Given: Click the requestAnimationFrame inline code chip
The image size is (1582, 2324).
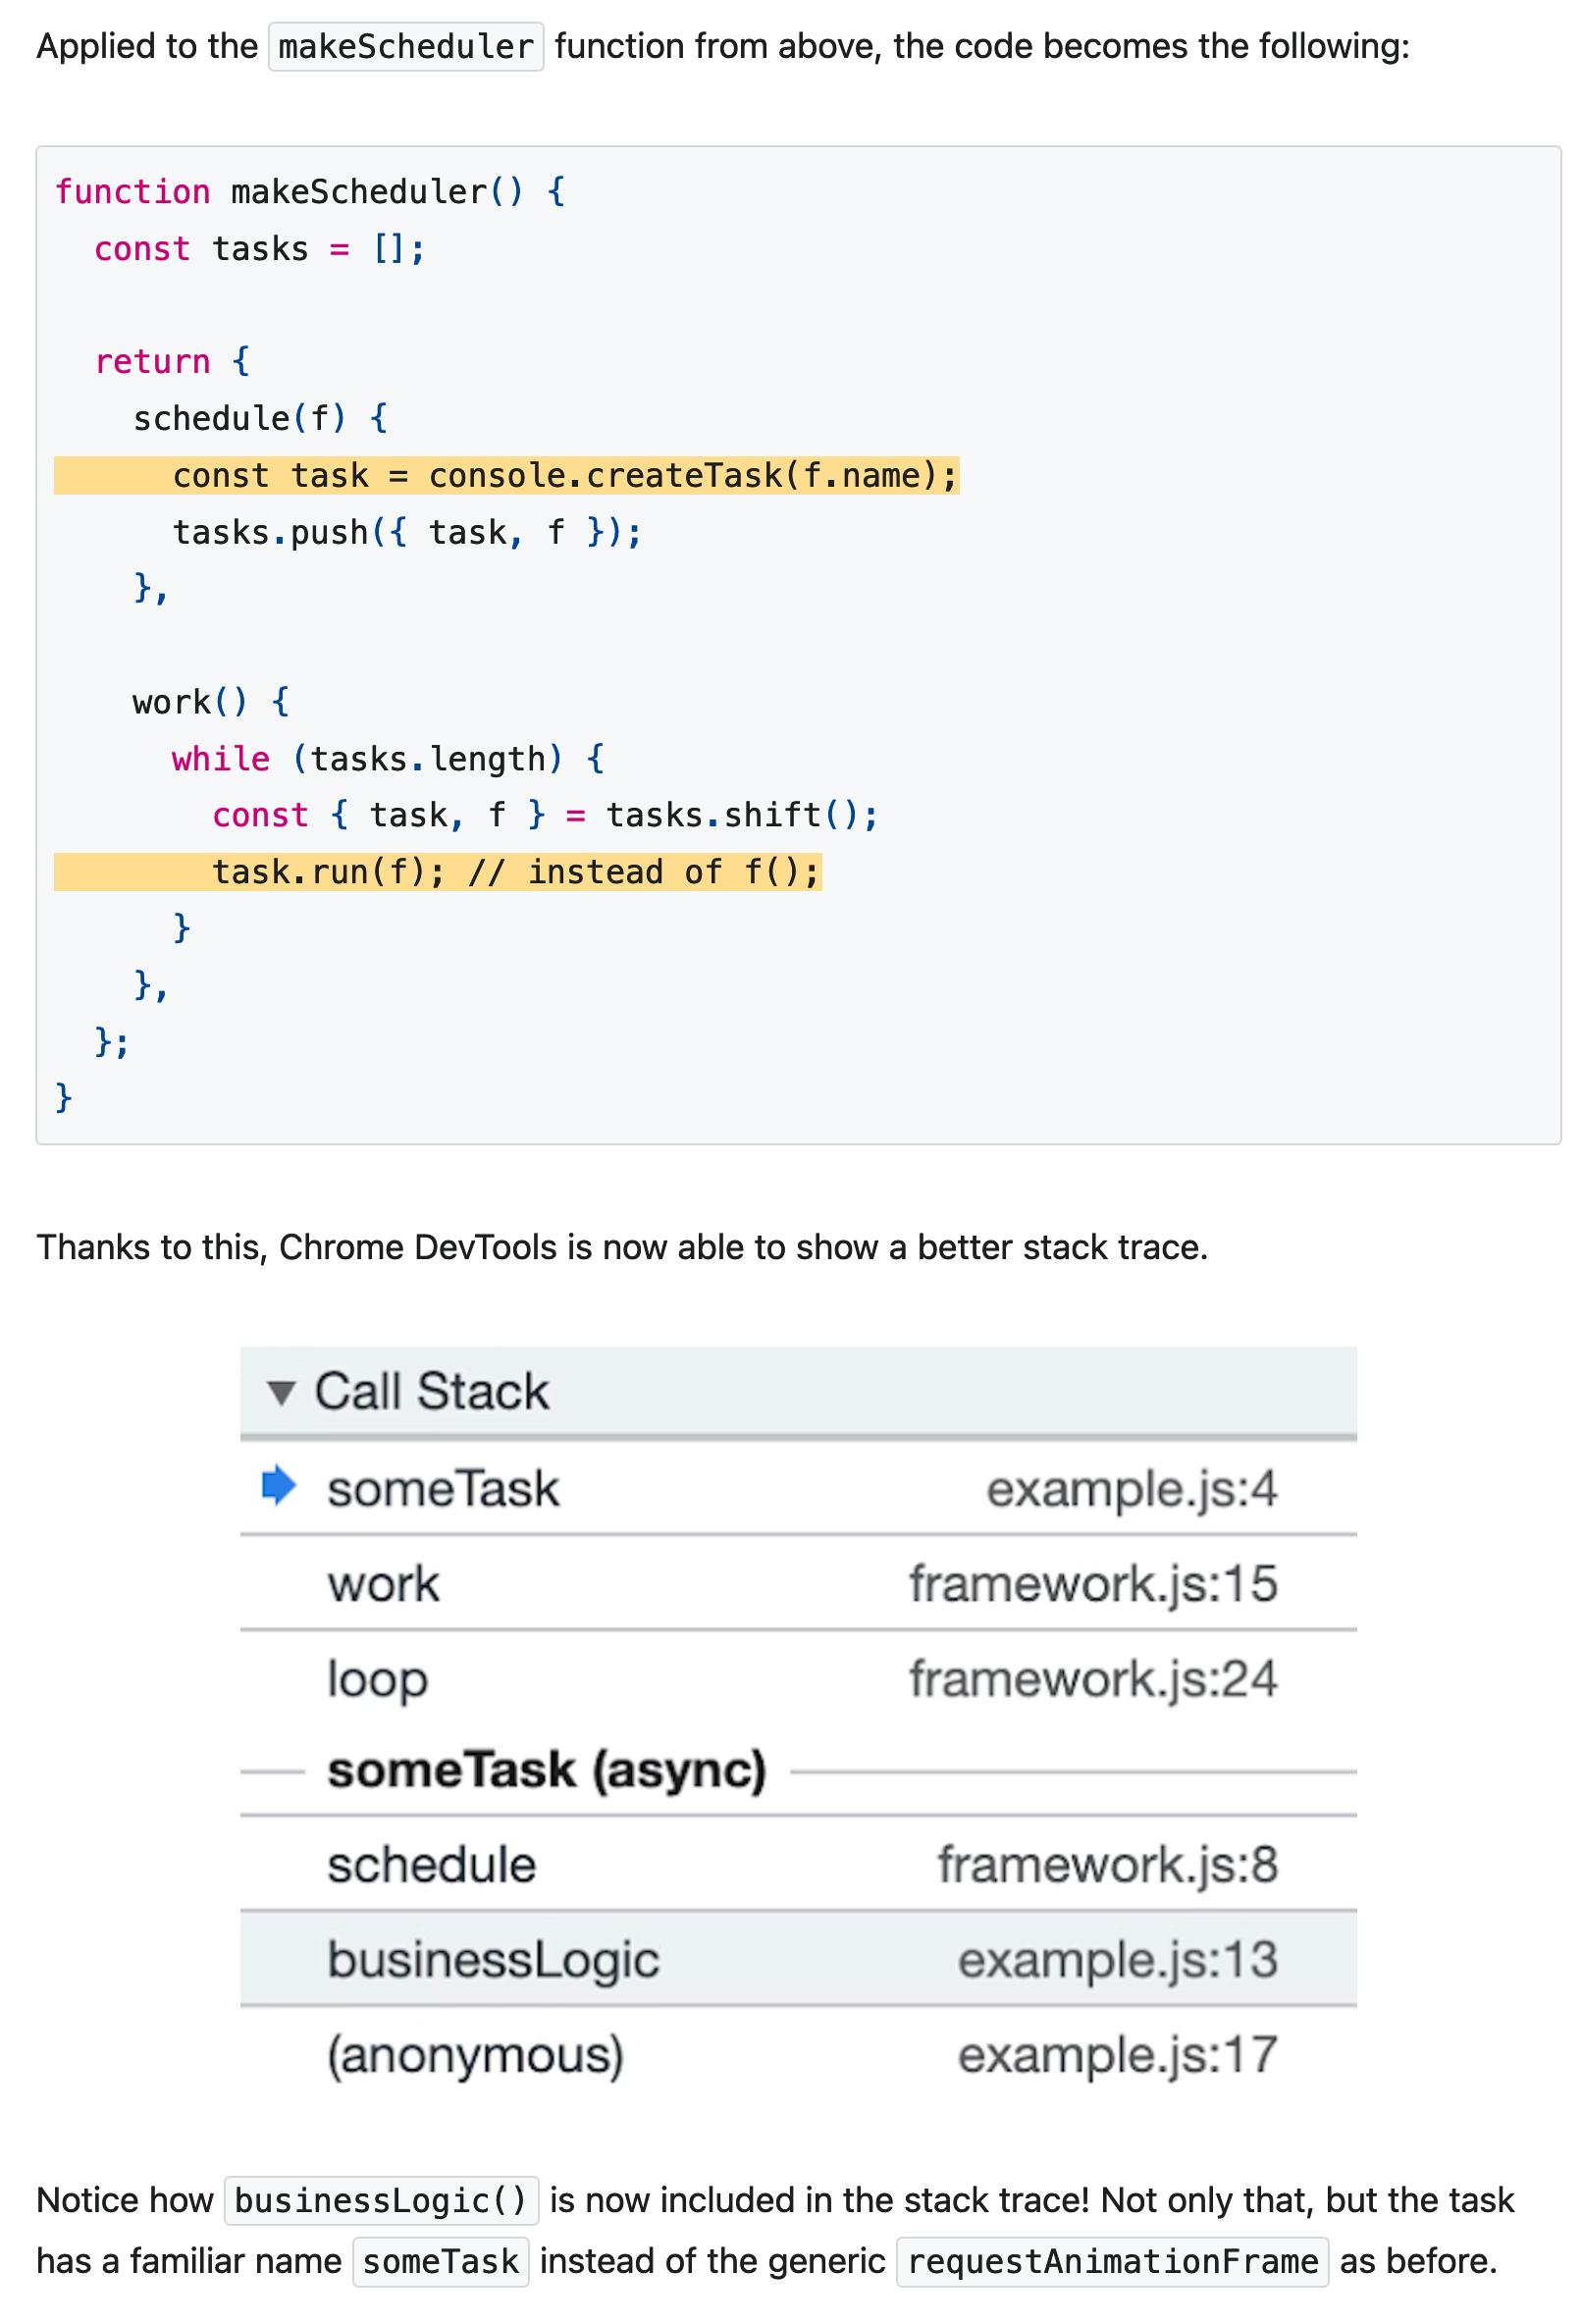Looking at the screenshot, I should point(1113,2261).
